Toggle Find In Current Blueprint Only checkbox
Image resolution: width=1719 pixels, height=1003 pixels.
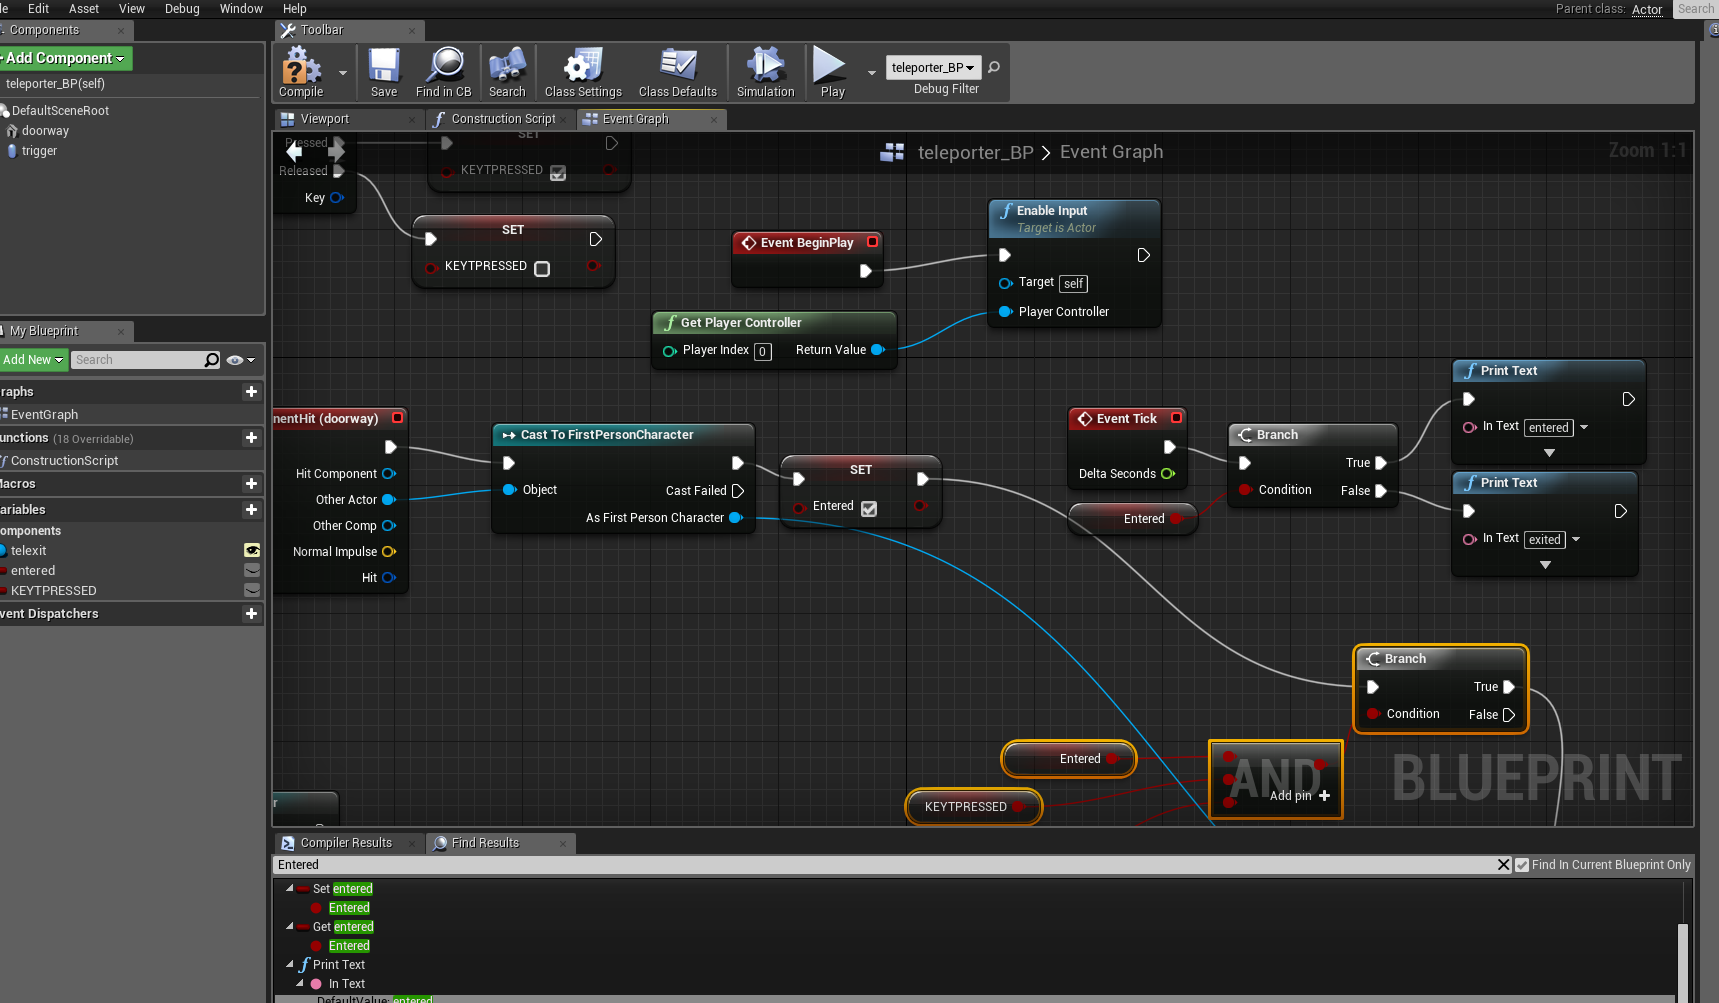click(1522, 865)
